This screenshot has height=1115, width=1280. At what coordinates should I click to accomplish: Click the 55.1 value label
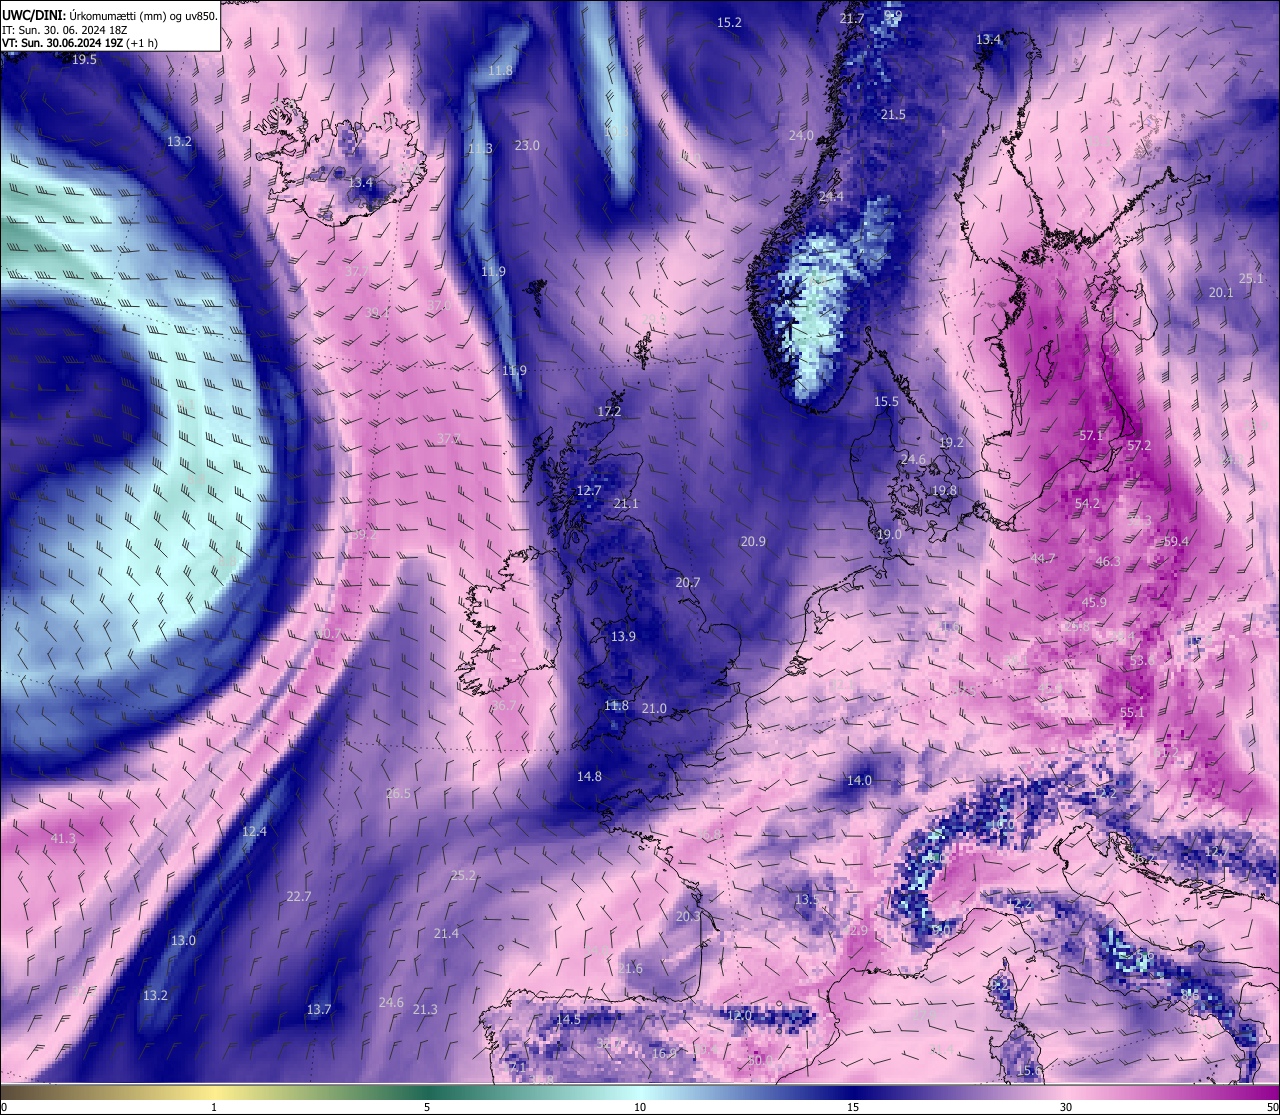pos(1132,712)
